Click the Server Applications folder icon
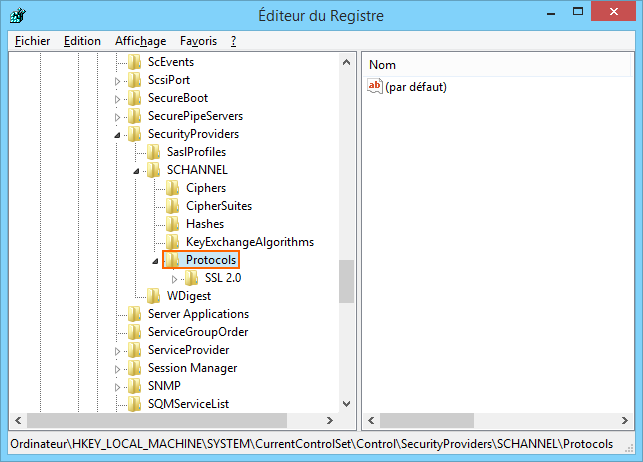The width and height of the screenshot is (643, 462). pos(135,314)
